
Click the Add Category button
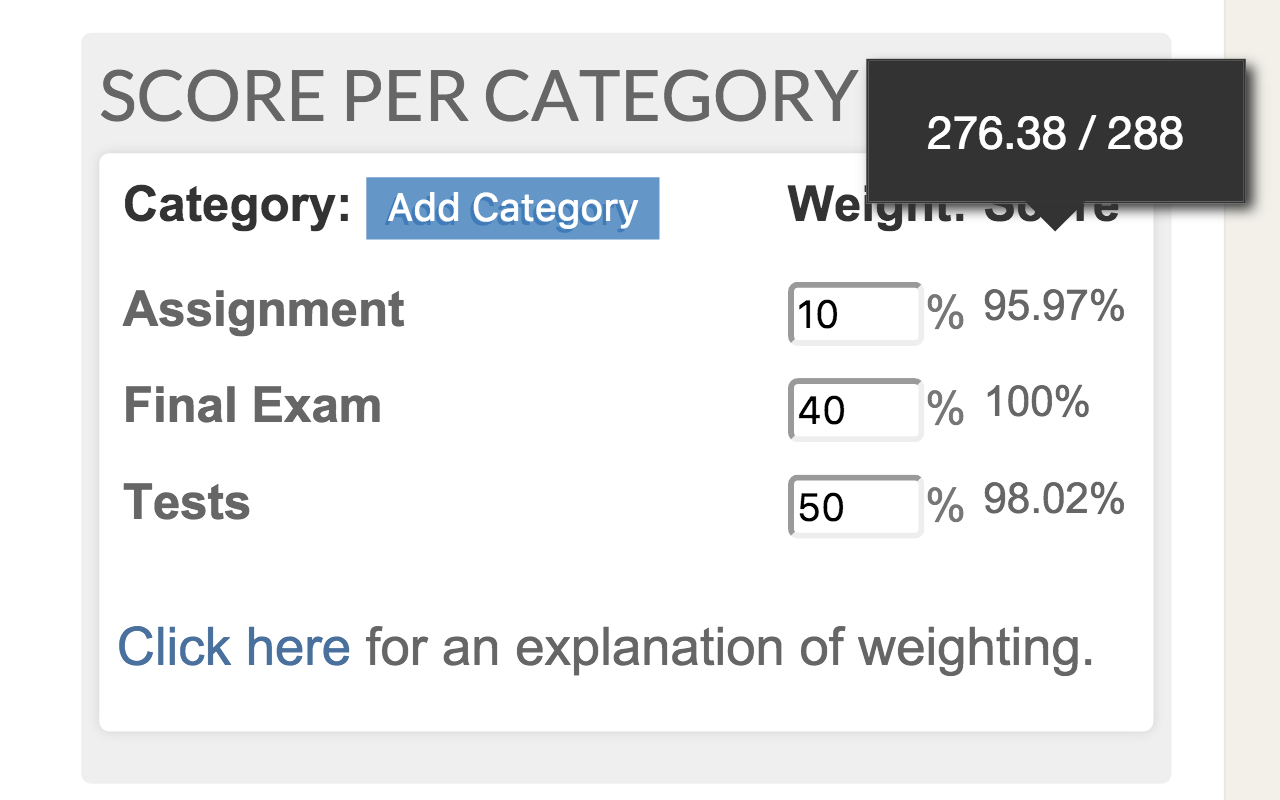(x=512, y=208)
